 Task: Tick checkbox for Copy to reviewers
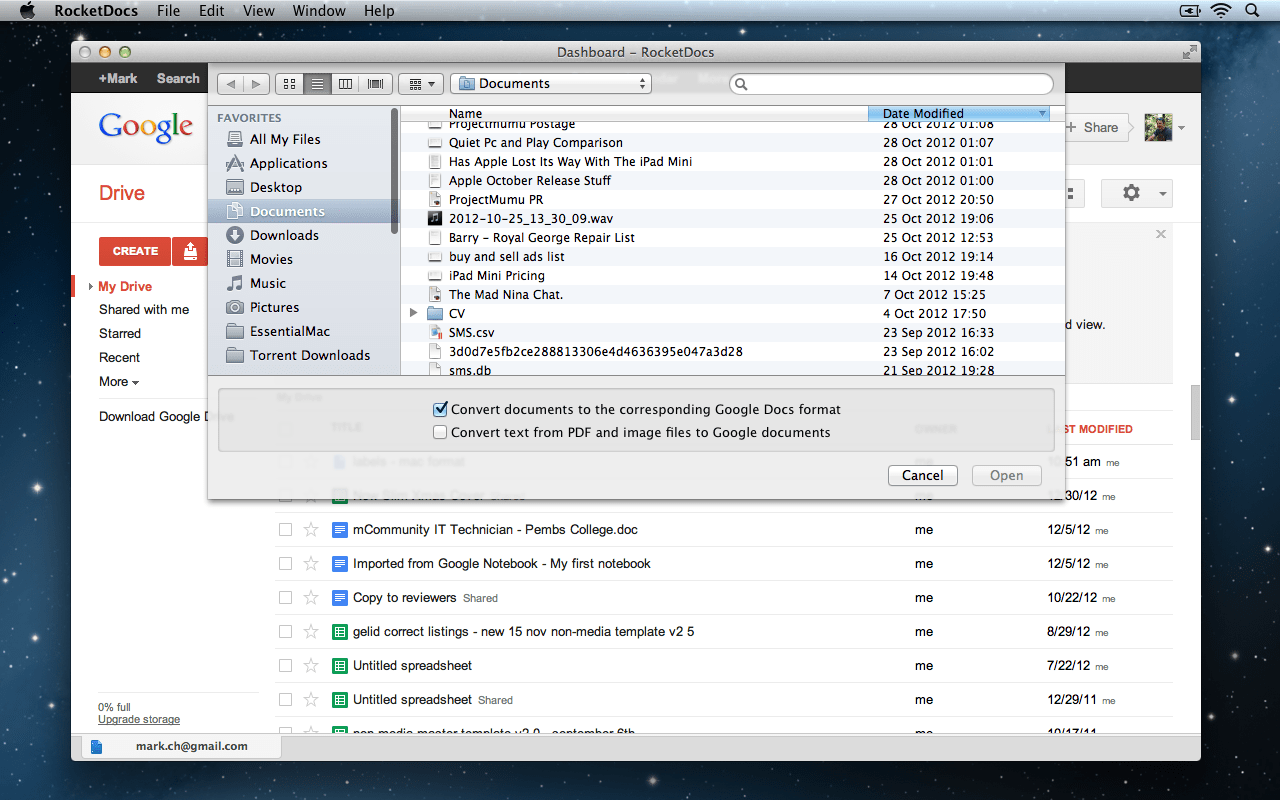[285, 598]
